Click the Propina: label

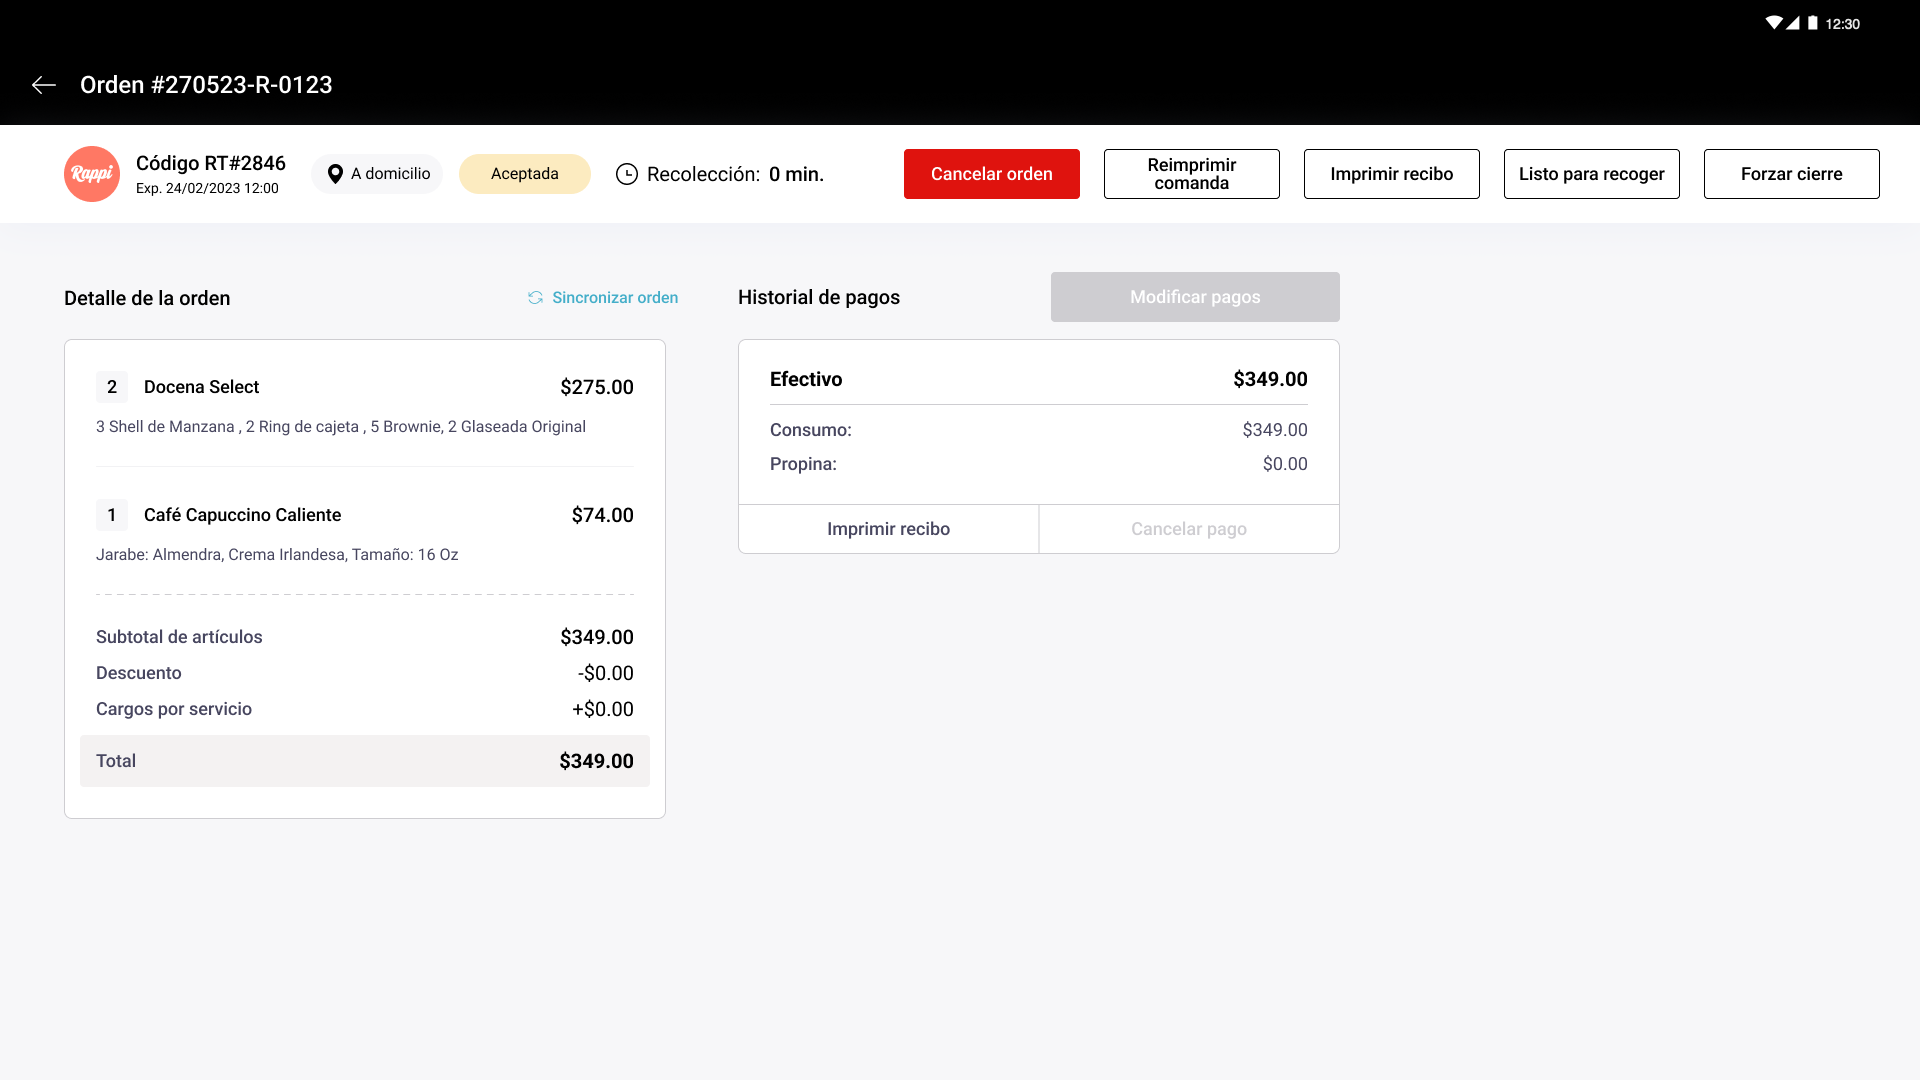pyautogui.click(x=803, y=464)
